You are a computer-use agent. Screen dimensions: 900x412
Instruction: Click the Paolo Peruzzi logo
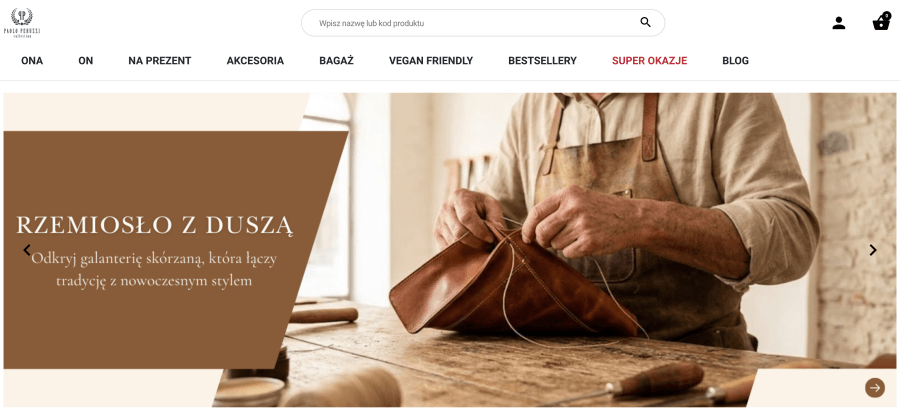[x=22, y=22]
